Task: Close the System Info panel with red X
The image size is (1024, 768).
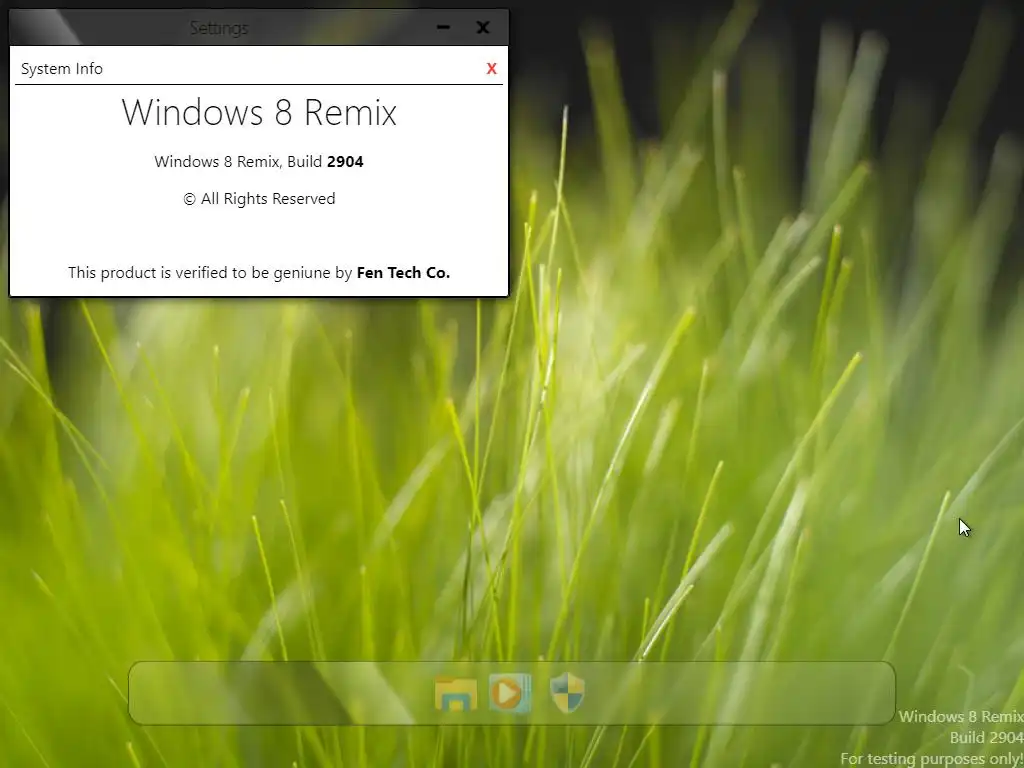Action: [492, 69]
